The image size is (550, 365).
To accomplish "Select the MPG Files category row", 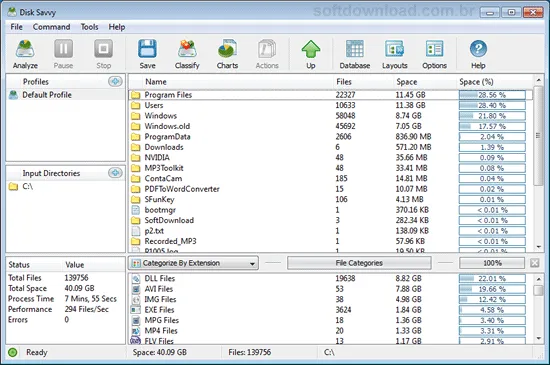I will (x=330, y=320).
